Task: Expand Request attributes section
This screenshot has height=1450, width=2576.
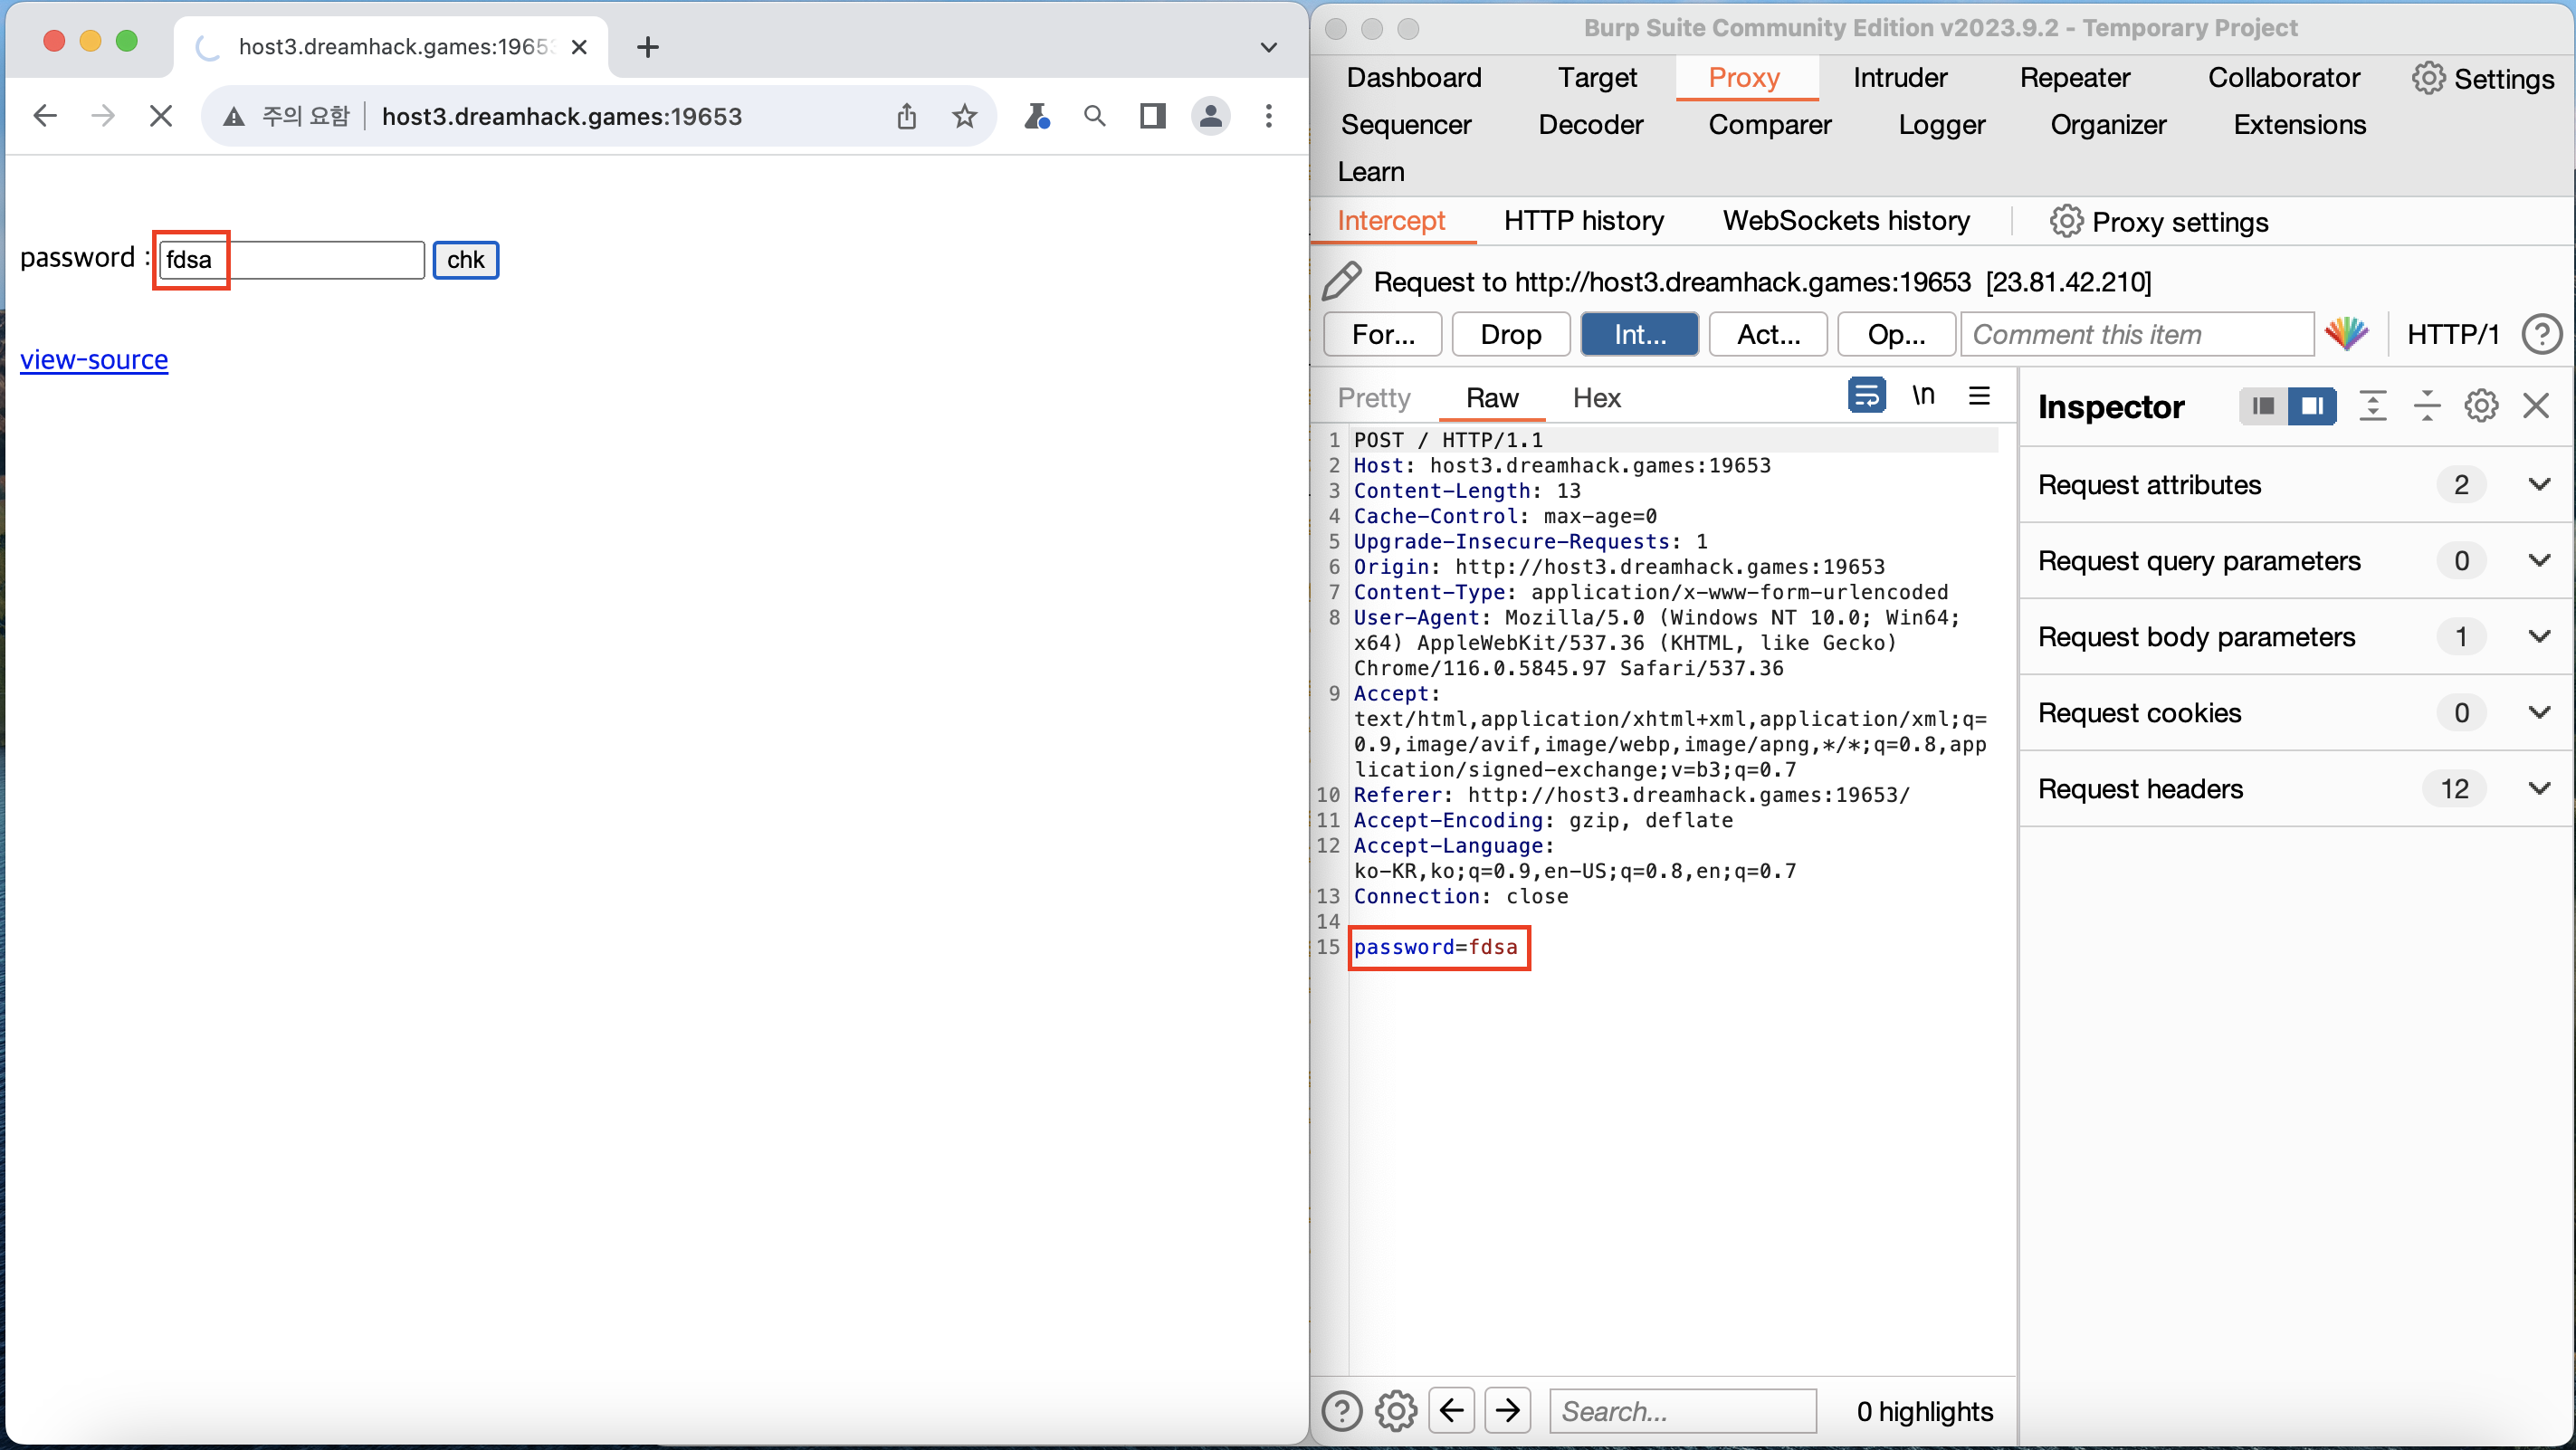Action: [x=2539, y=485]
